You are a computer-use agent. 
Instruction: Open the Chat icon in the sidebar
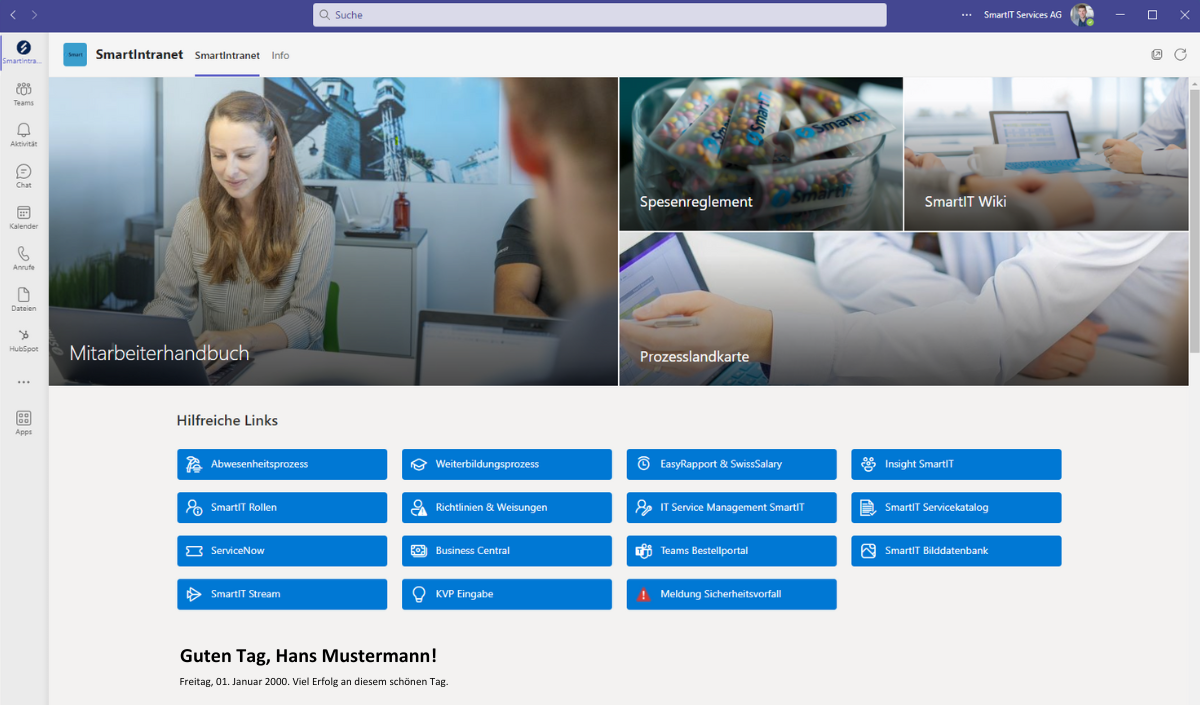coord(23,176)
